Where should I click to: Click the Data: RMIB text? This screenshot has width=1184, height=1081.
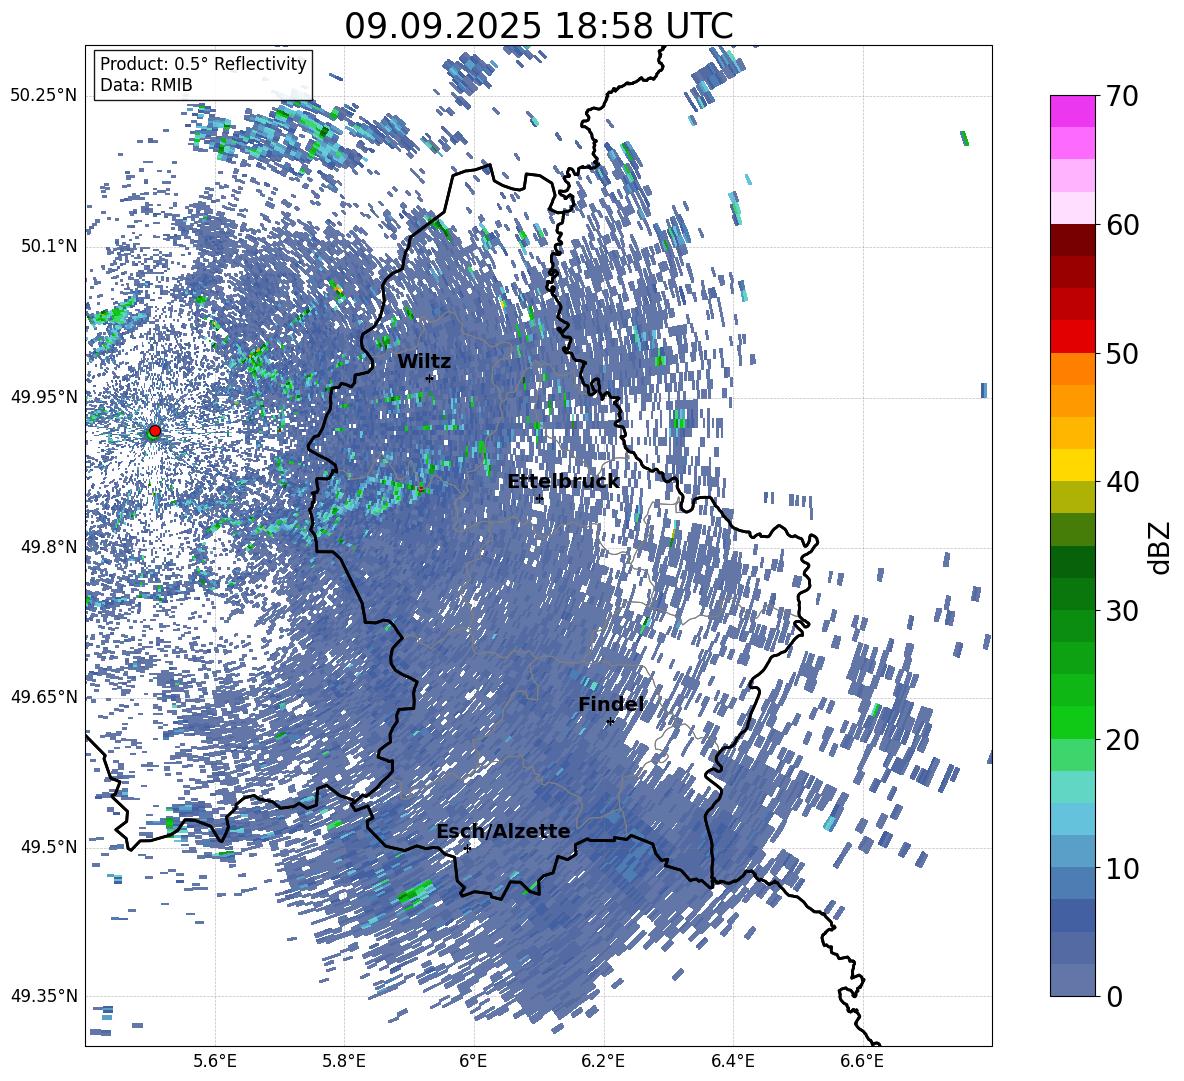[146, 85]
